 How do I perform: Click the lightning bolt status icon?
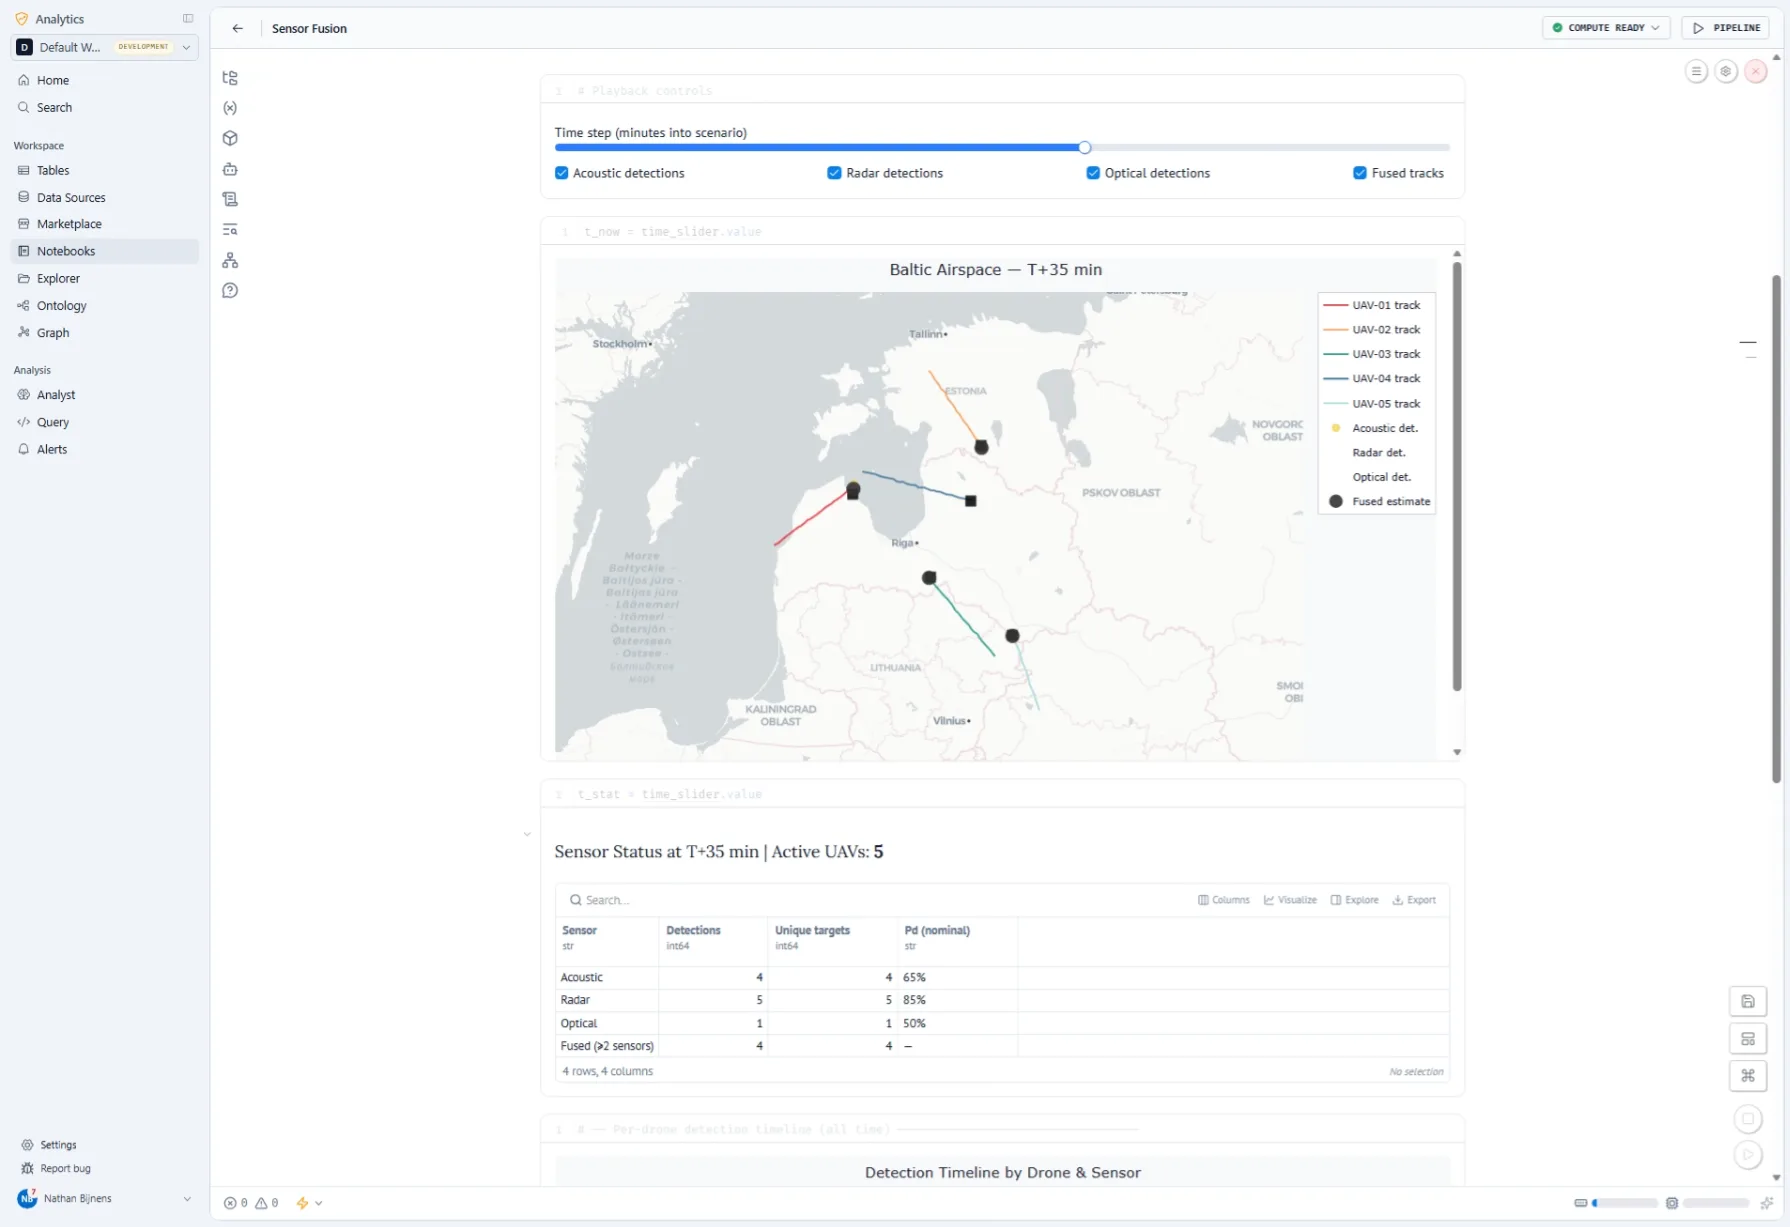(302, 1203)
